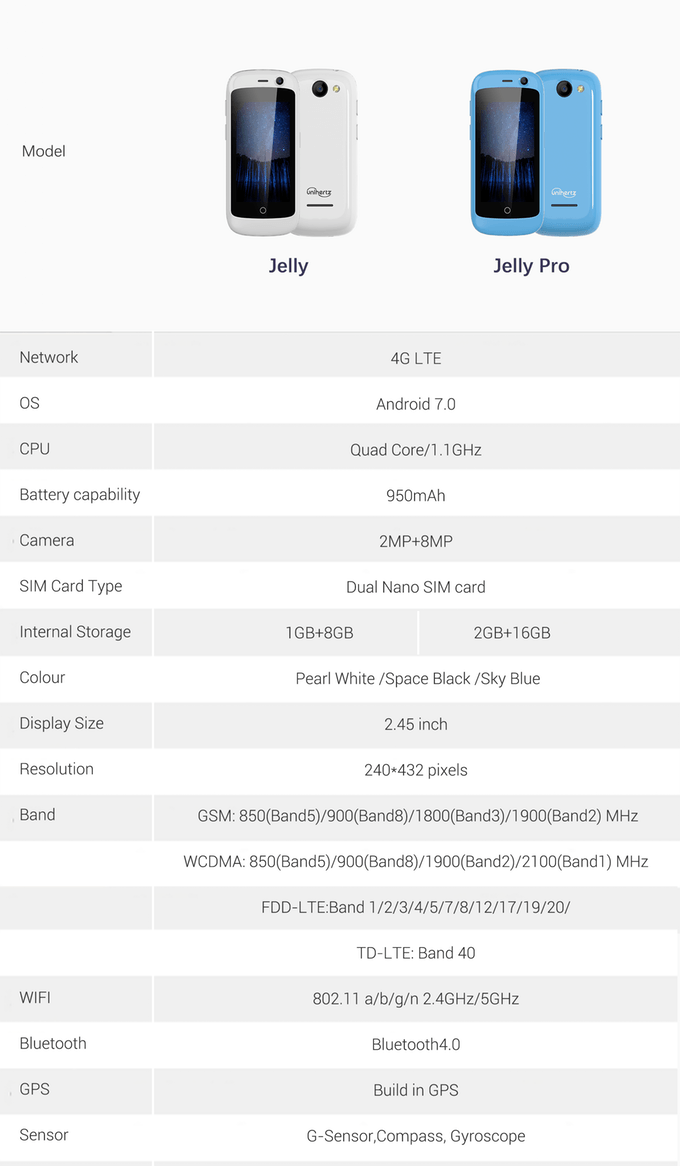Click the TD-LTE: Band 40 row

point(416,953)
